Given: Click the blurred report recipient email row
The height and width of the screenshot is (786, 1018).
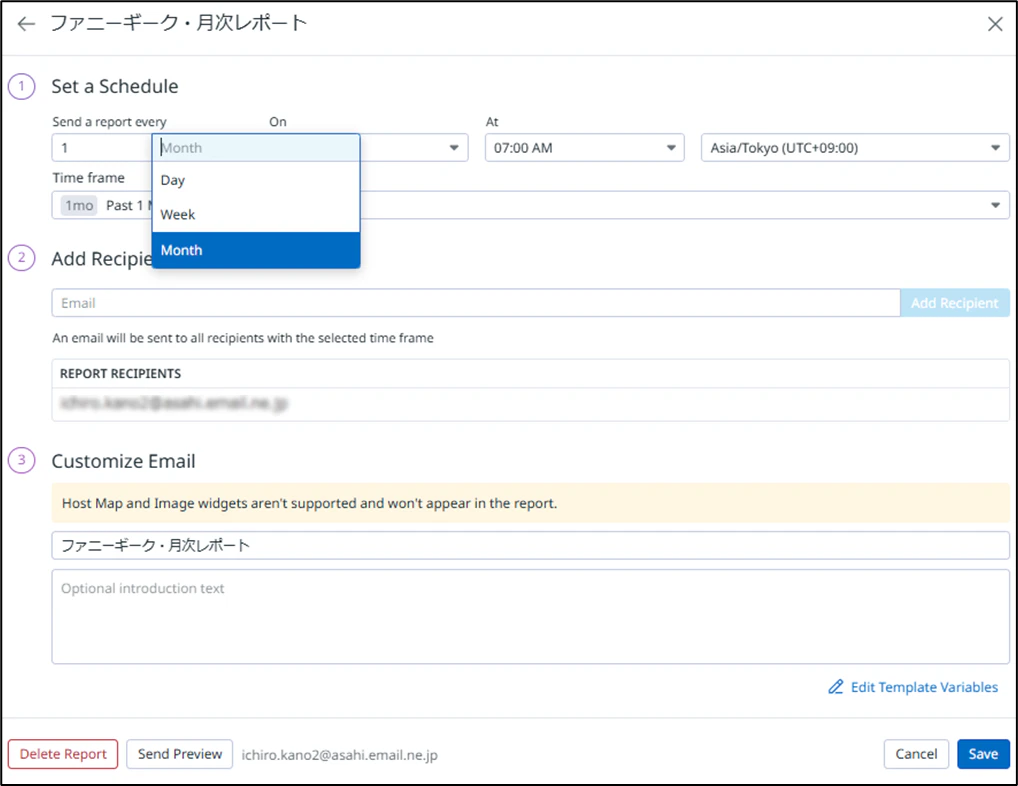Looking at the screenshot, I should click(530, 404).
